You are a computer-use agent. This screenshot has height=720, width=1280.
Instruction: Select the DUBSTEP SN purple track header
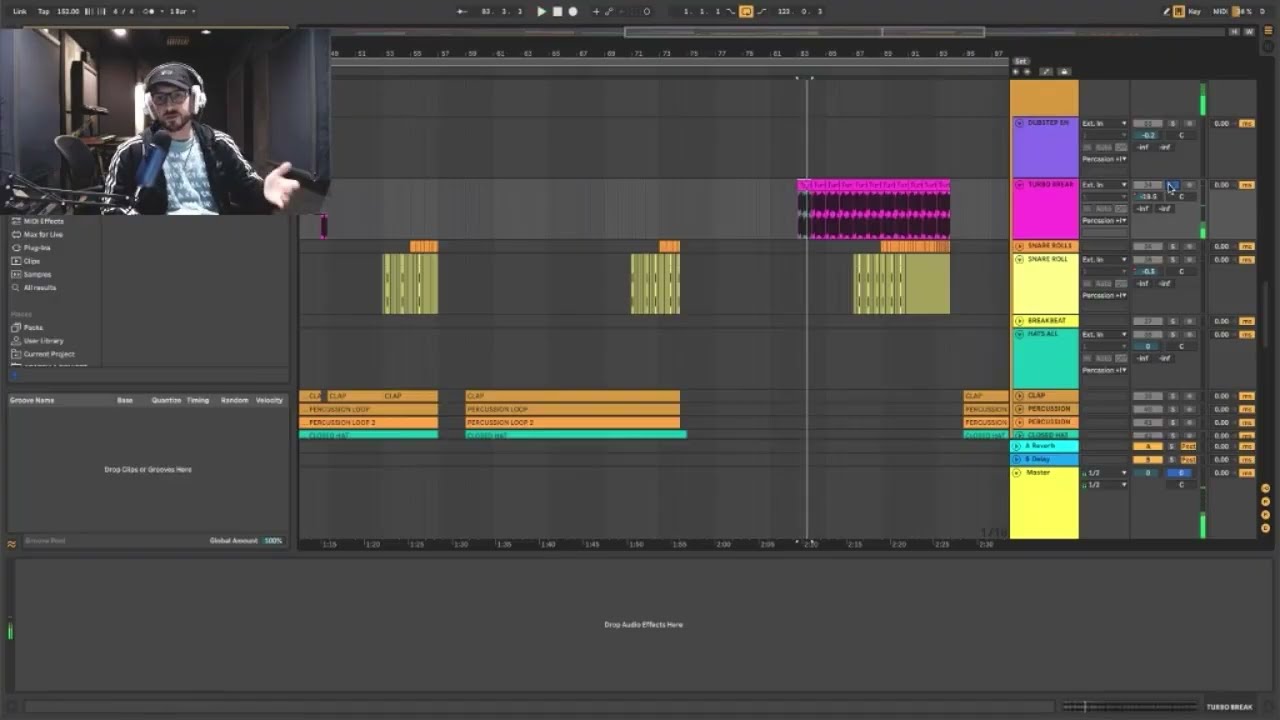pyautogui.click(x=1044, y=148)
